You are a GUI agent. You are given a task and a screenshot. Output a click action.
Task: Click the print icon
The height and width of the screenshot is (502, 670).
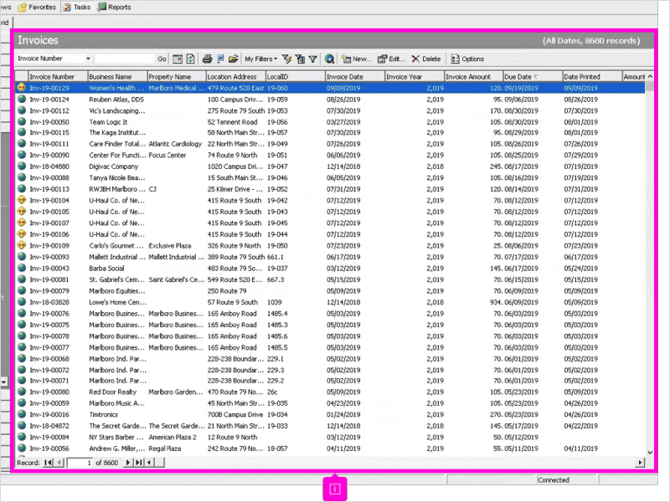point(207,59)
